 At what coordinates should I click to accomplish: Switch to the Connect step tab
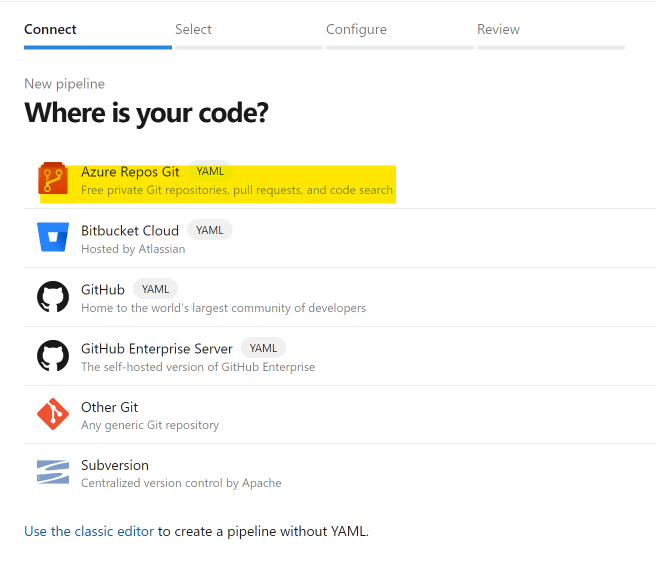(x=50, y=29)
